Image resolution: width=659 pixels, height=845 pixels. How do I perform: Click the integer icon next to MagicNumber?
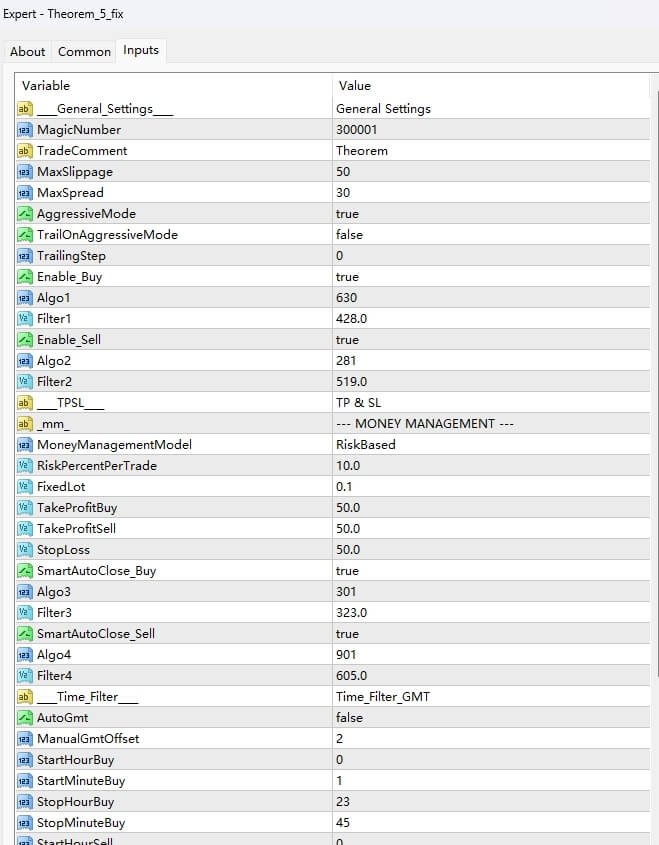pos(25,130)
